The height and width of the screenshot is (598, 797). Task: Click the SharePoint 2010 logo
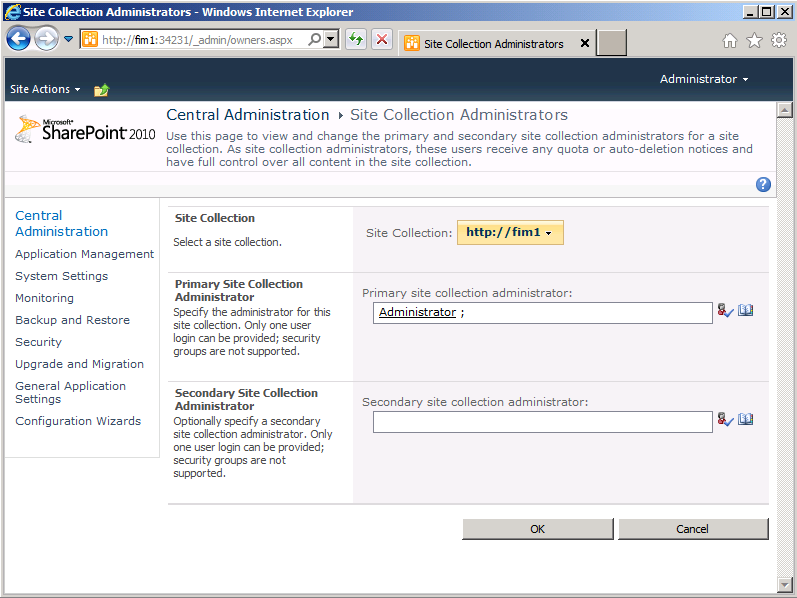(x=85, y=129)
